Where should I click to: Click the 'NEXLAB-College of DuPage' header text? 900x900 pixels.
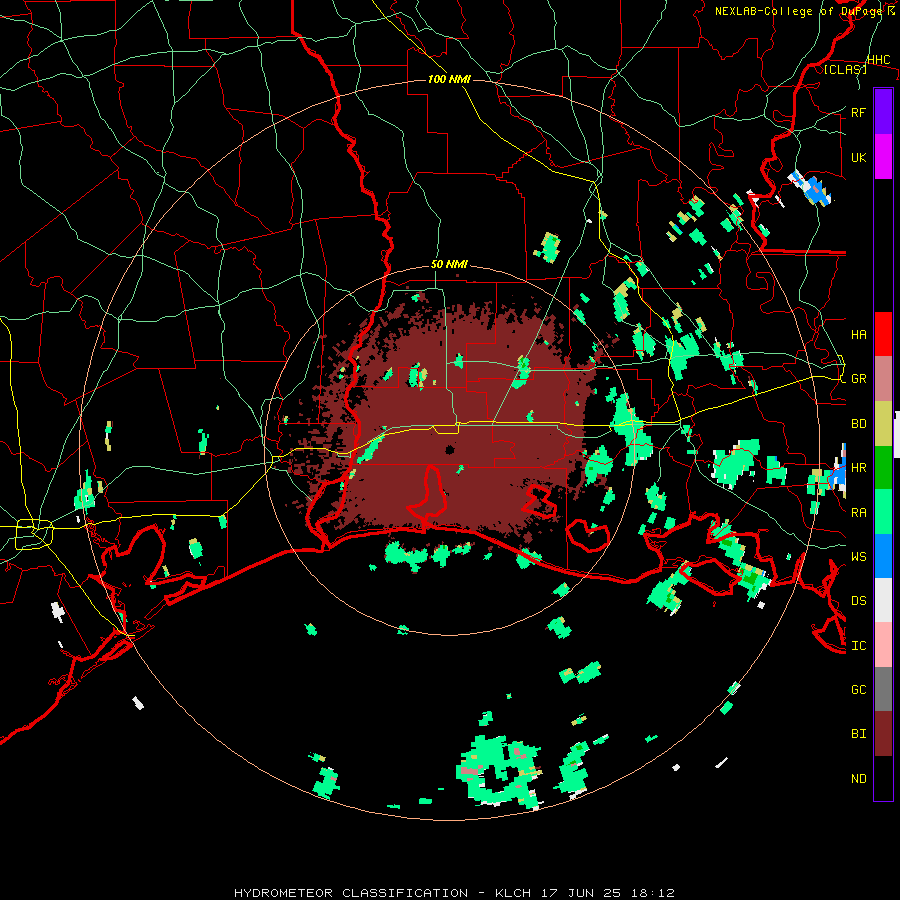click(799, 11)
